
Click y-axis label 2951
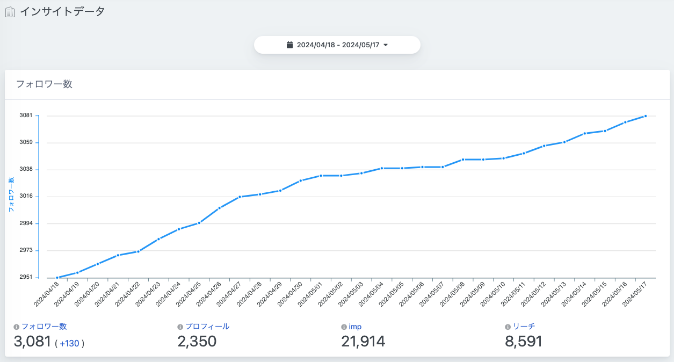[x=26, y=277]
